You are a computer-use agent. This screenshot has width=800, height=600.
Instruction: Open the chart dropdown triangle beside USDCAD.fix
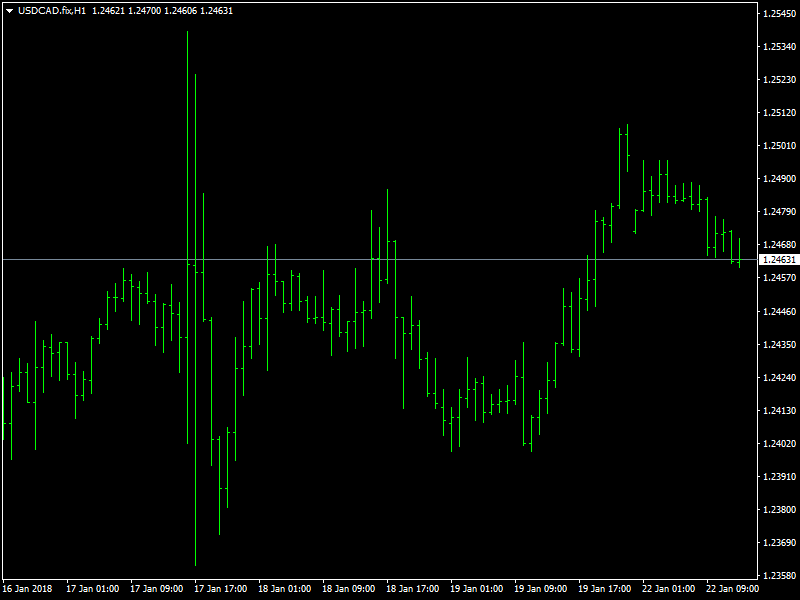9,11
